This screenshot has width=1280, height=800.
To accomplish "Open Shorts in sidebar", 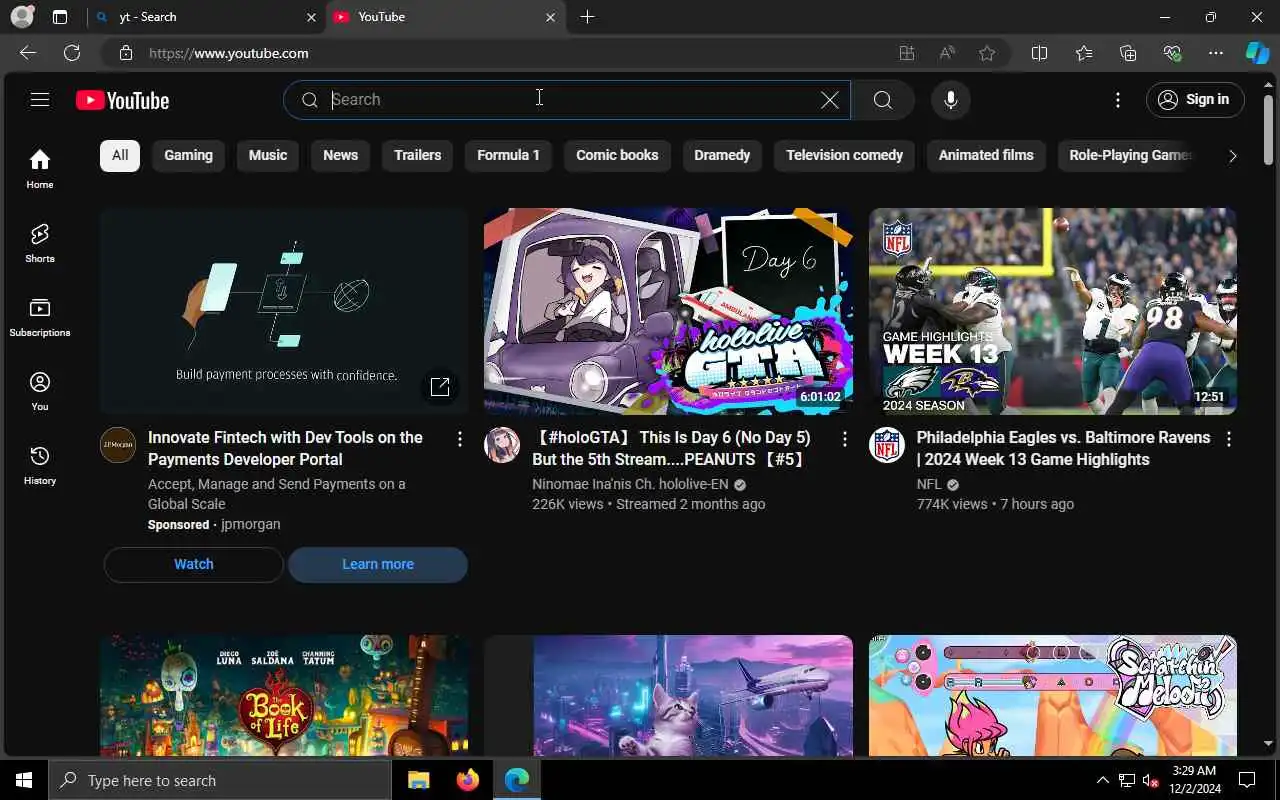I will (x=40, y=243).
